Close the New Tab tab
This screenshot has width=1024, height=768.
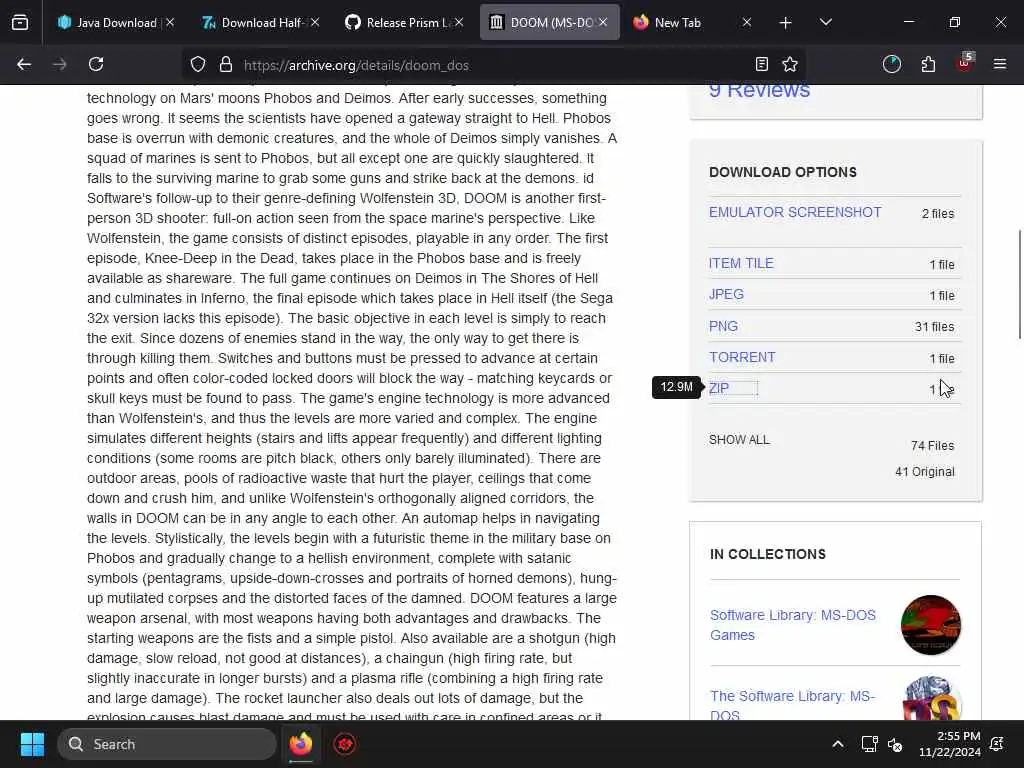point(747,22)
